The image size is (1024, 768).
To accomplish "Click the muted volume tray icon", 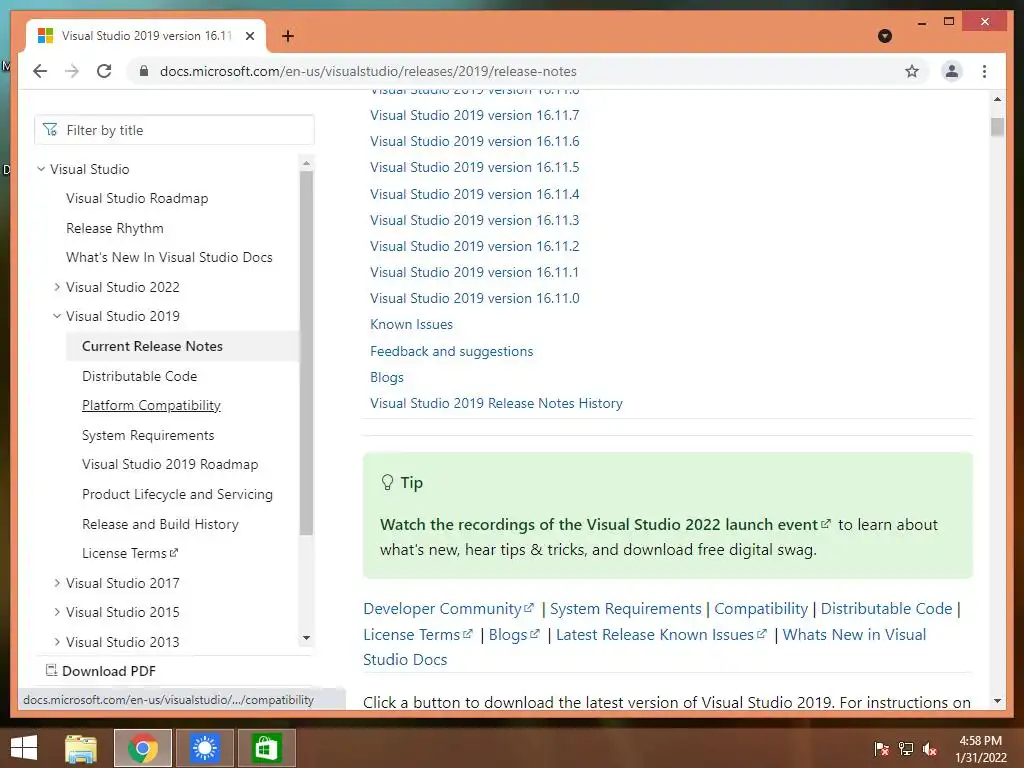I will tap(929, 749).
